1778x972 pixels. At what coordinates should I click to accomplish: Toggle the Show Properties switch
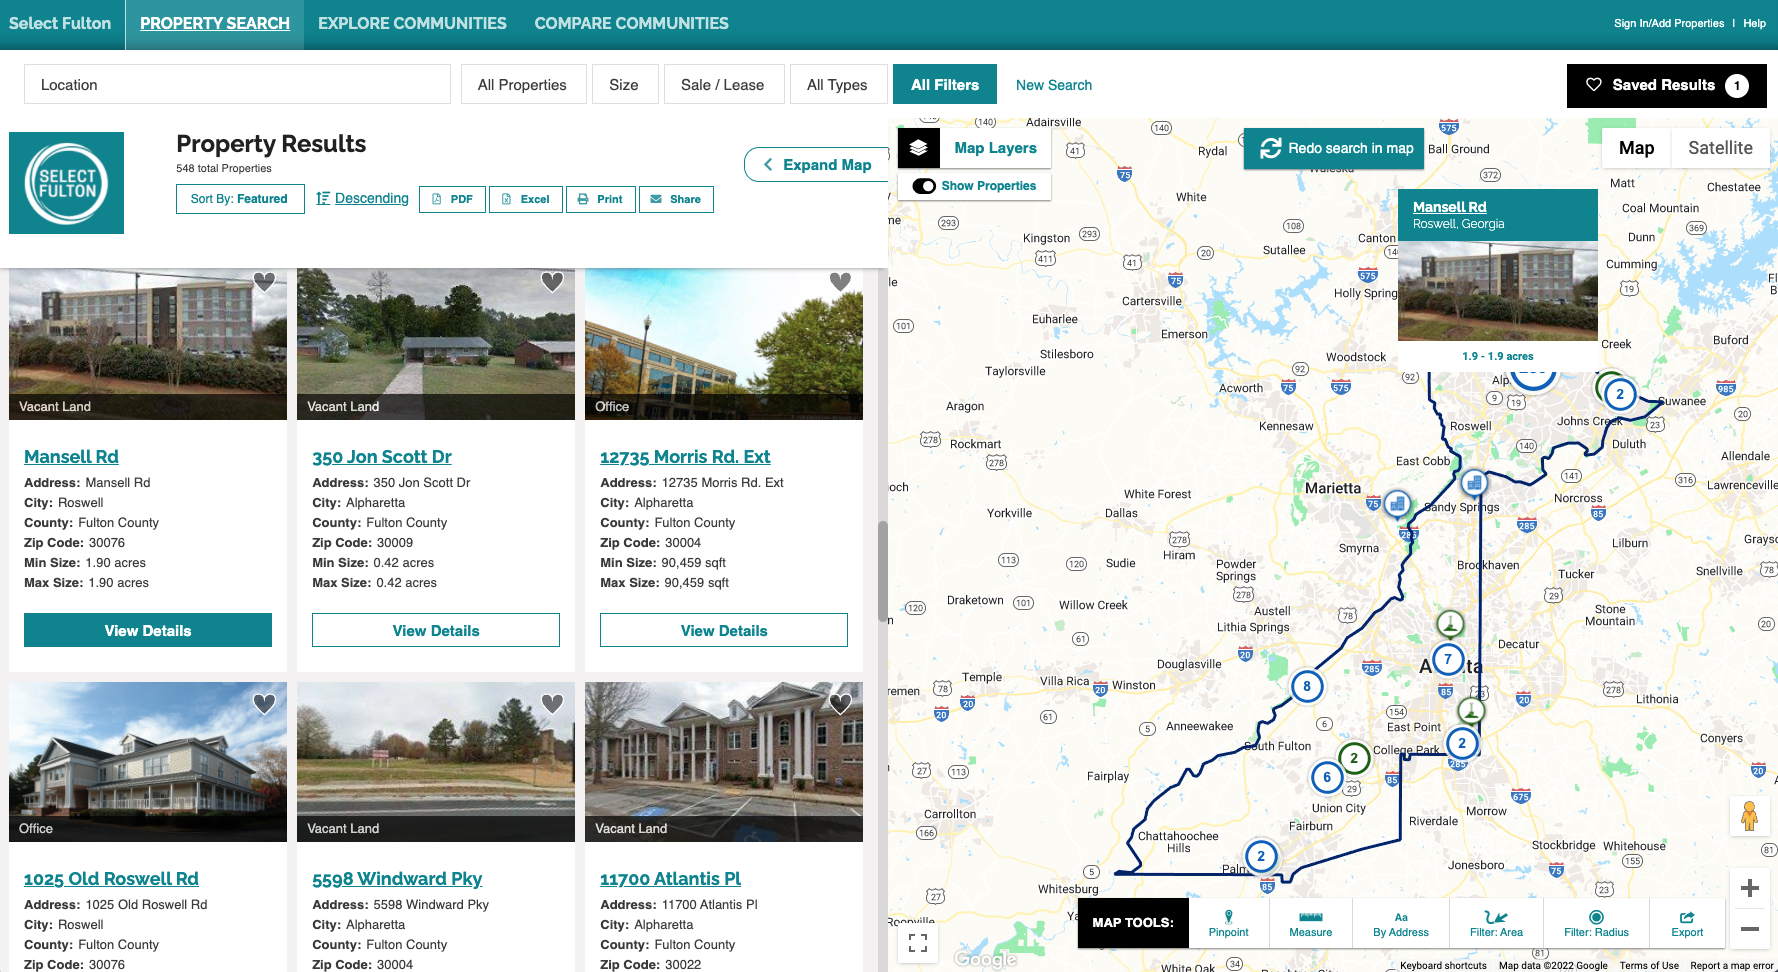925,186
